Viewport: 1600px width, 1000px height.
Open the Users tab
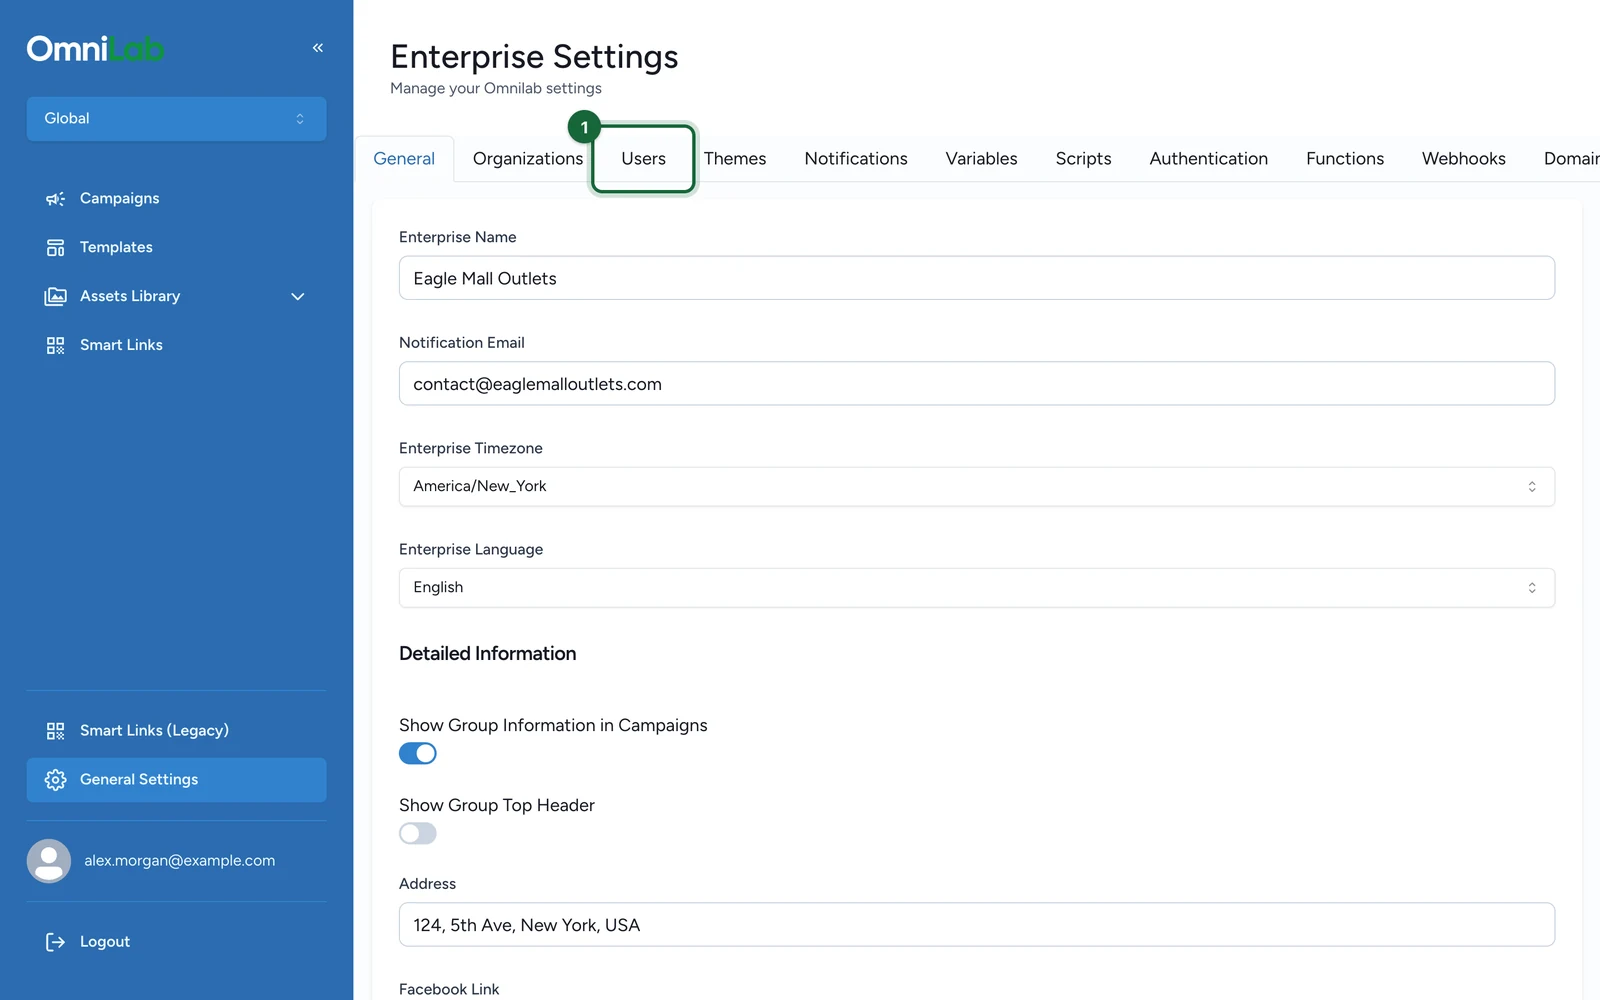click(643, 159)
